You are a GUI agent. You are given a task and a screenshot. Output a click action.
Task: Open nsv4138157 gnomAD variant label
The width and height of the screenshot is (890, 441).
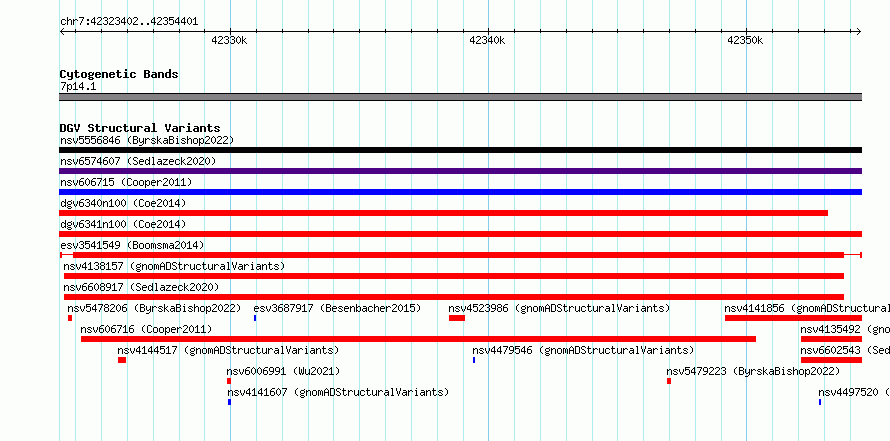(174, 266)
